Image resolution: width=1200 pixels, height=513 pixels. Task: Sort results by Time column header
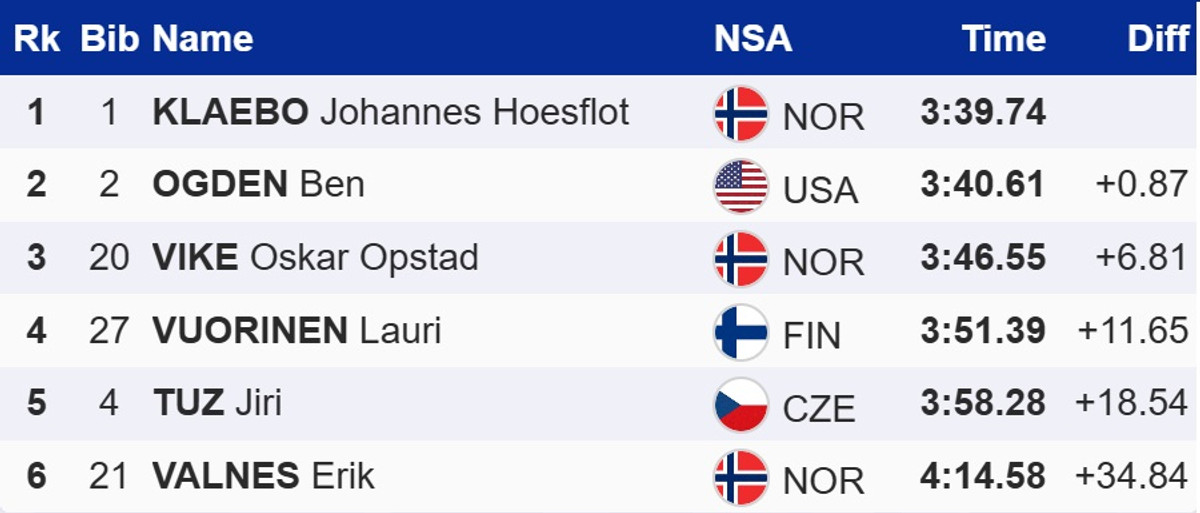click(x=1003, y=39)
